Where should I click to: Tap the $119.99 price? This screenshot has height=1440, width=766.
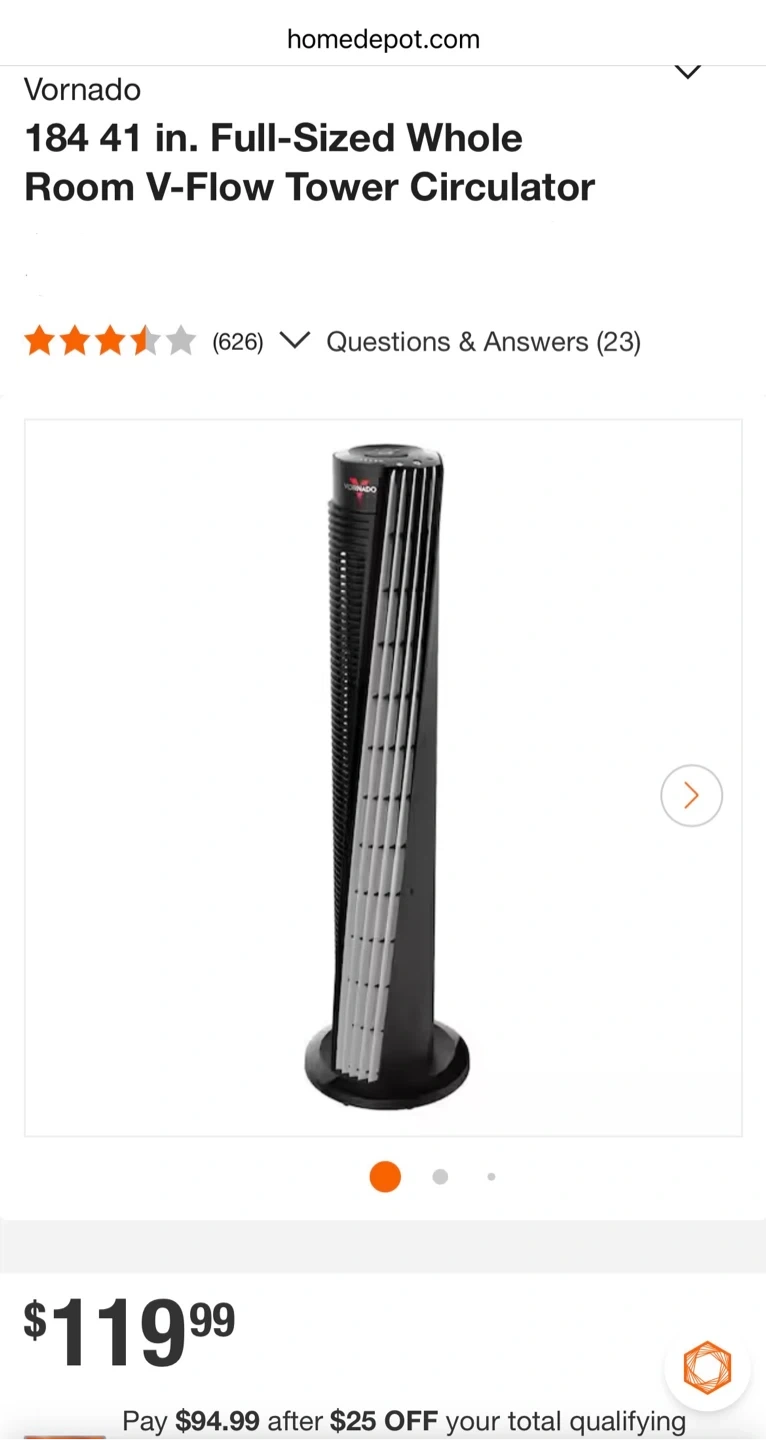point(130,1334)
